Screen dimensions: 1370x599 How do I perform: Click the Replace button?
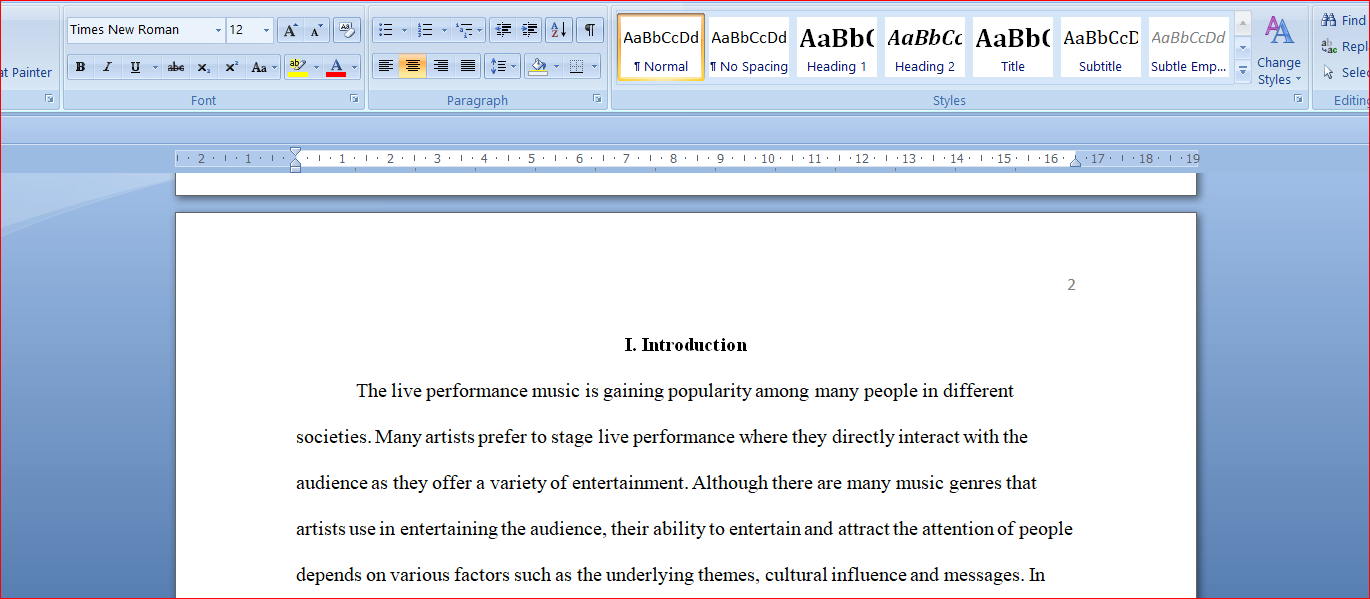[1344, 46]
